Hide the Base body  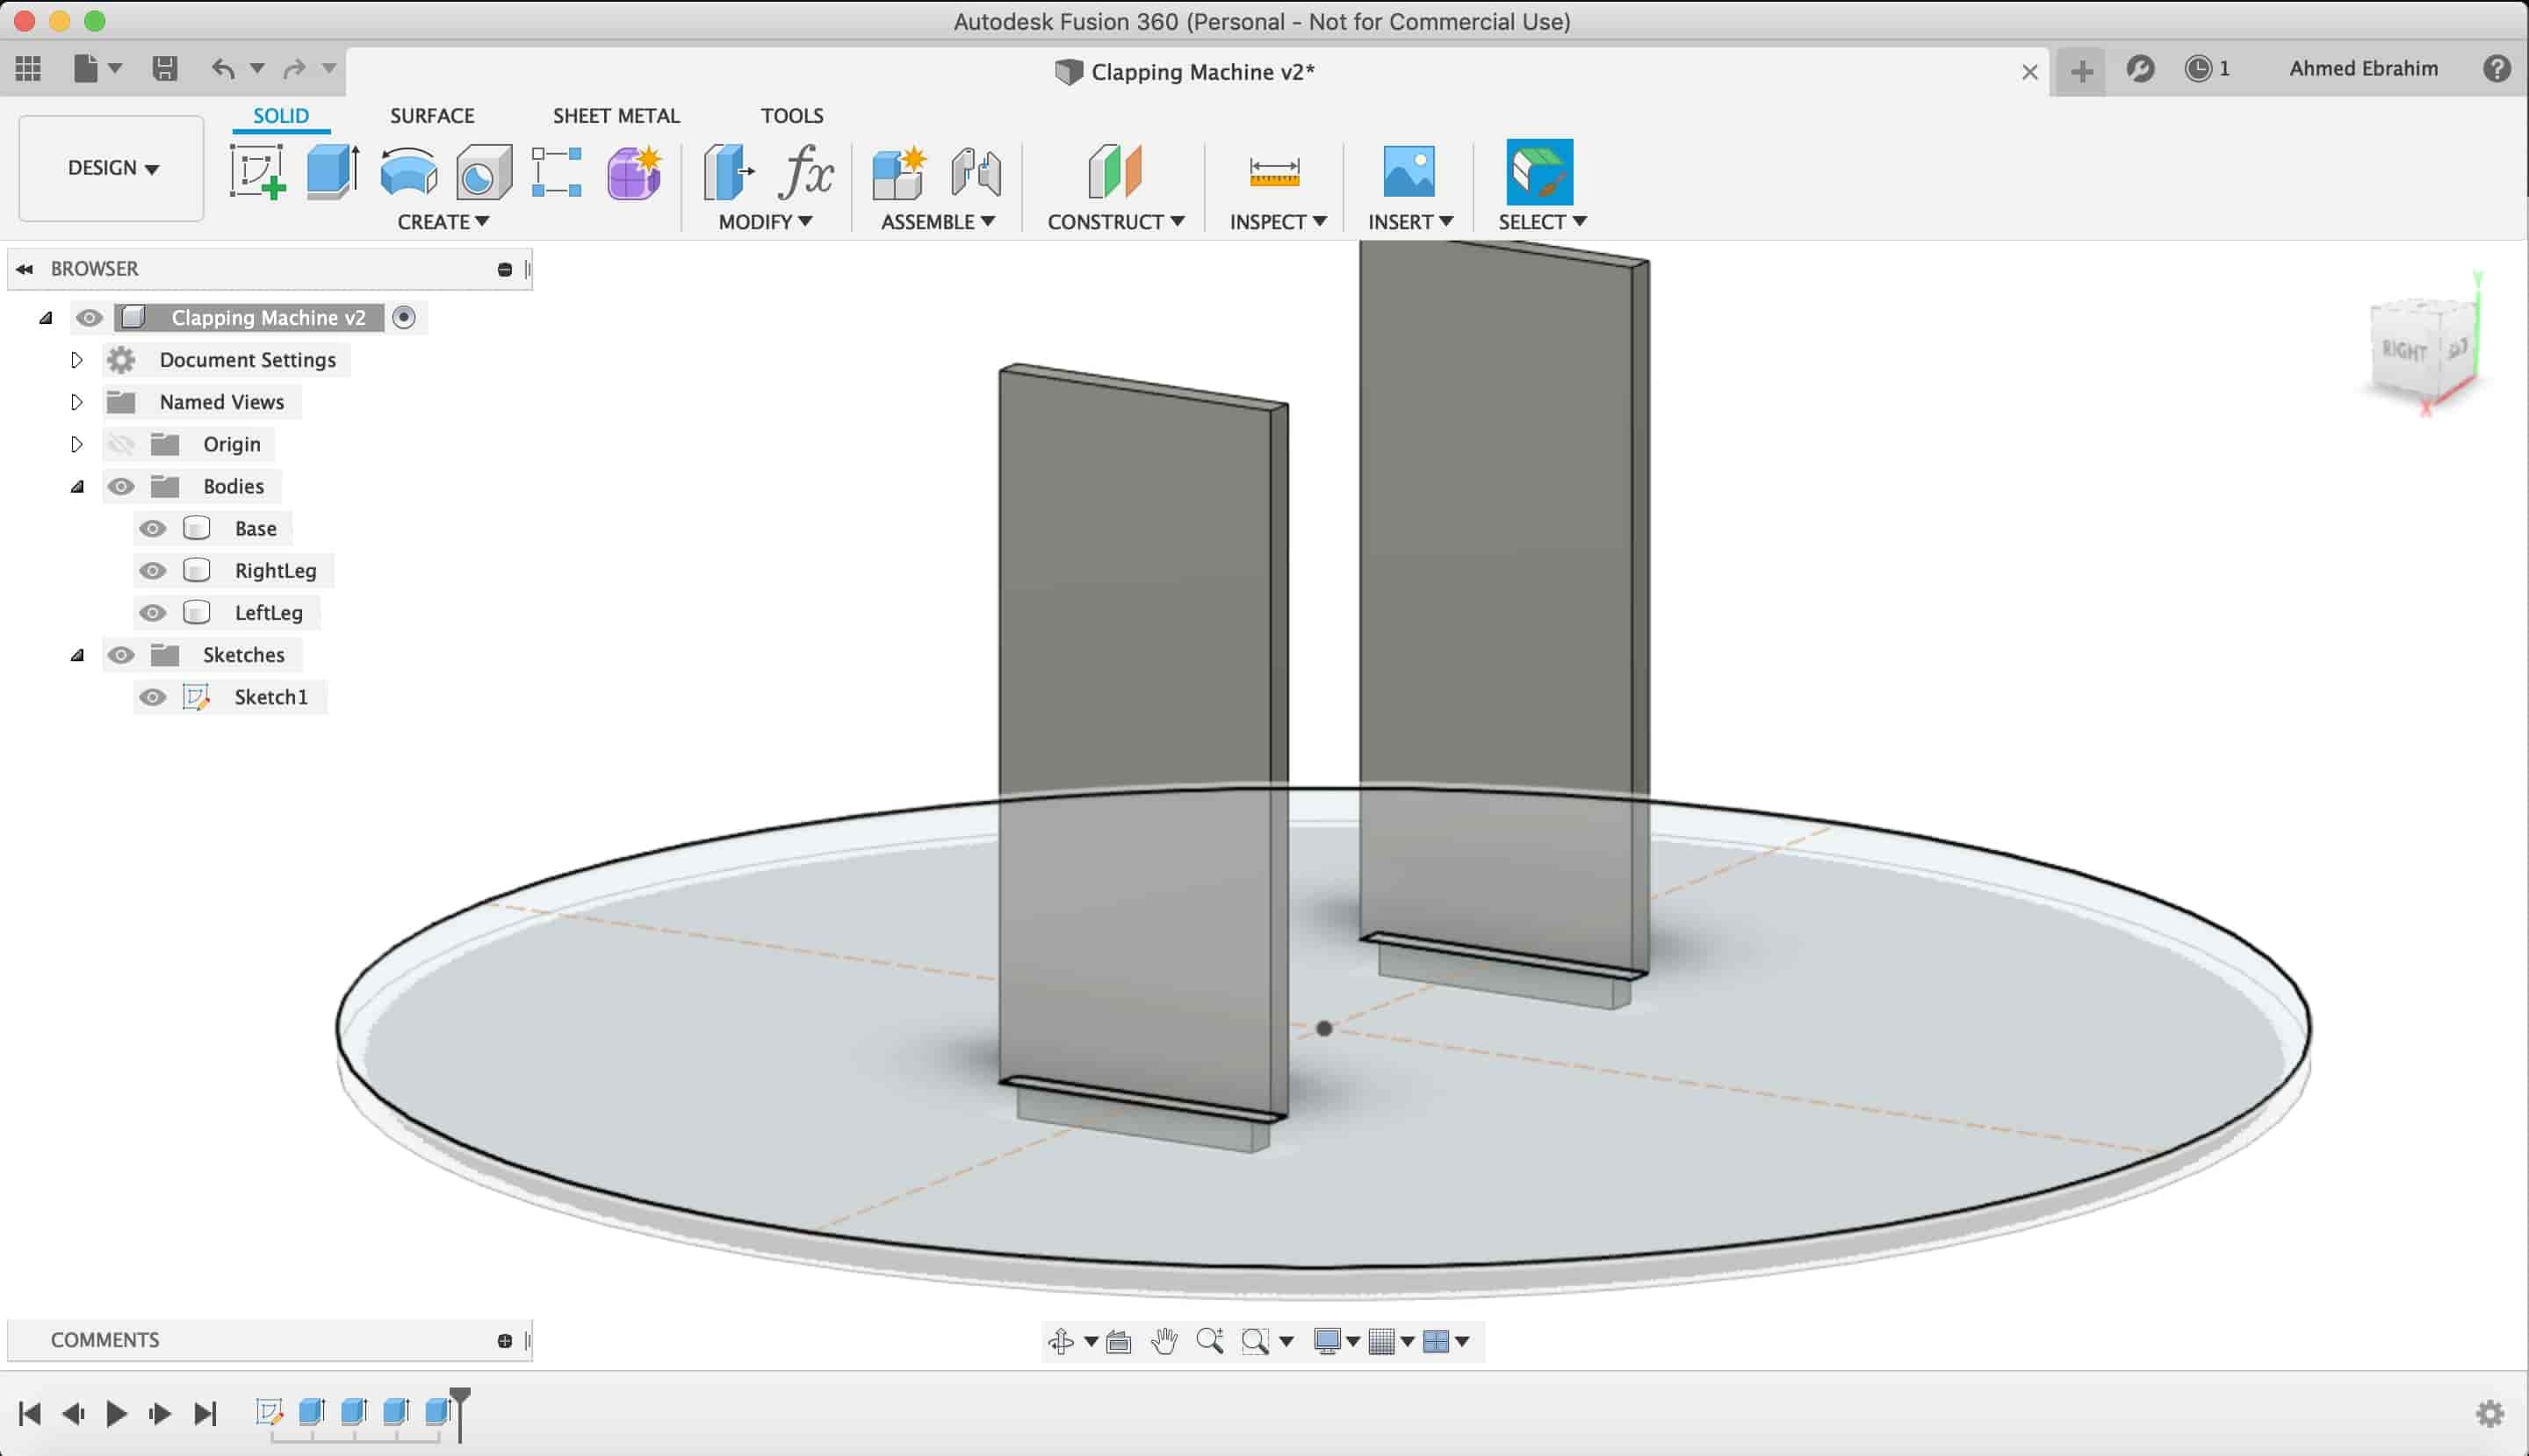152,528
